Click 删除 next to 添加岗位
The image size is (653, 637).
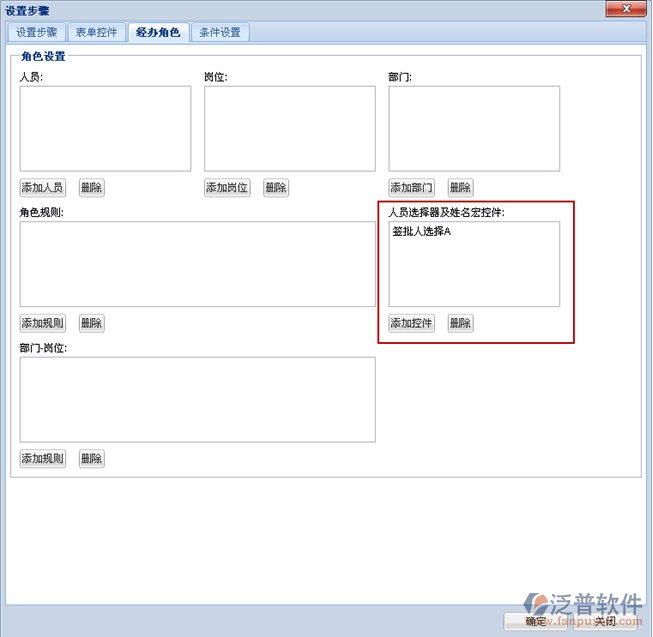pyautogui.click(x=276, y=188)
